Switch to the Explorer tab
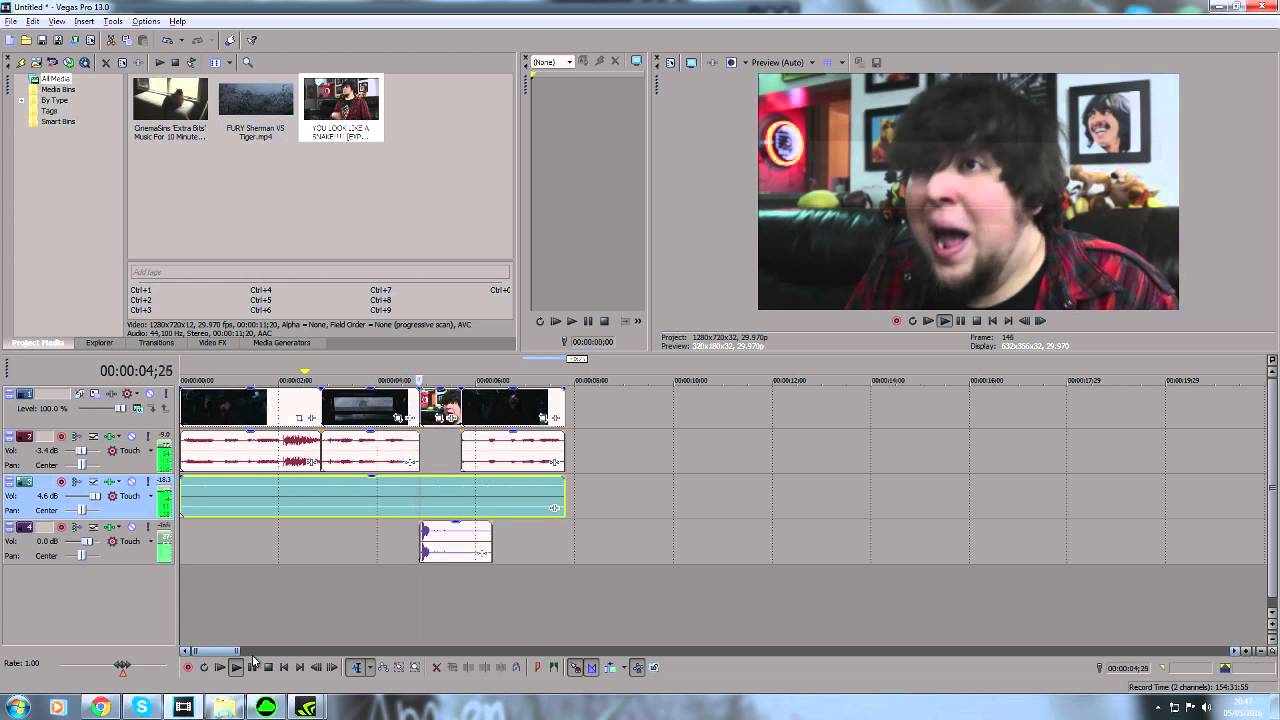Image resolution: width=1280 pixels, height=720 pixels. pyautogui.click(x=99, y=343)
